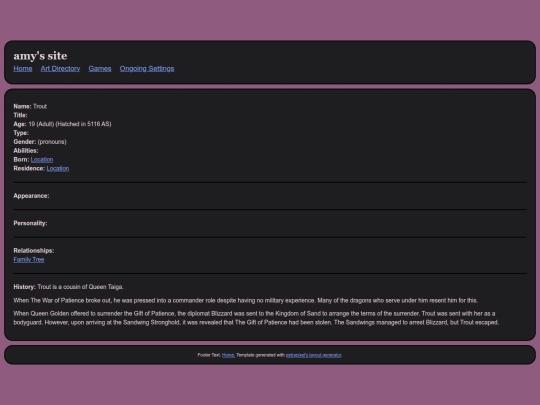This screenshot has height=405, width=540.
Task: Click the "Title:" label
Action: tap(20, 115)
